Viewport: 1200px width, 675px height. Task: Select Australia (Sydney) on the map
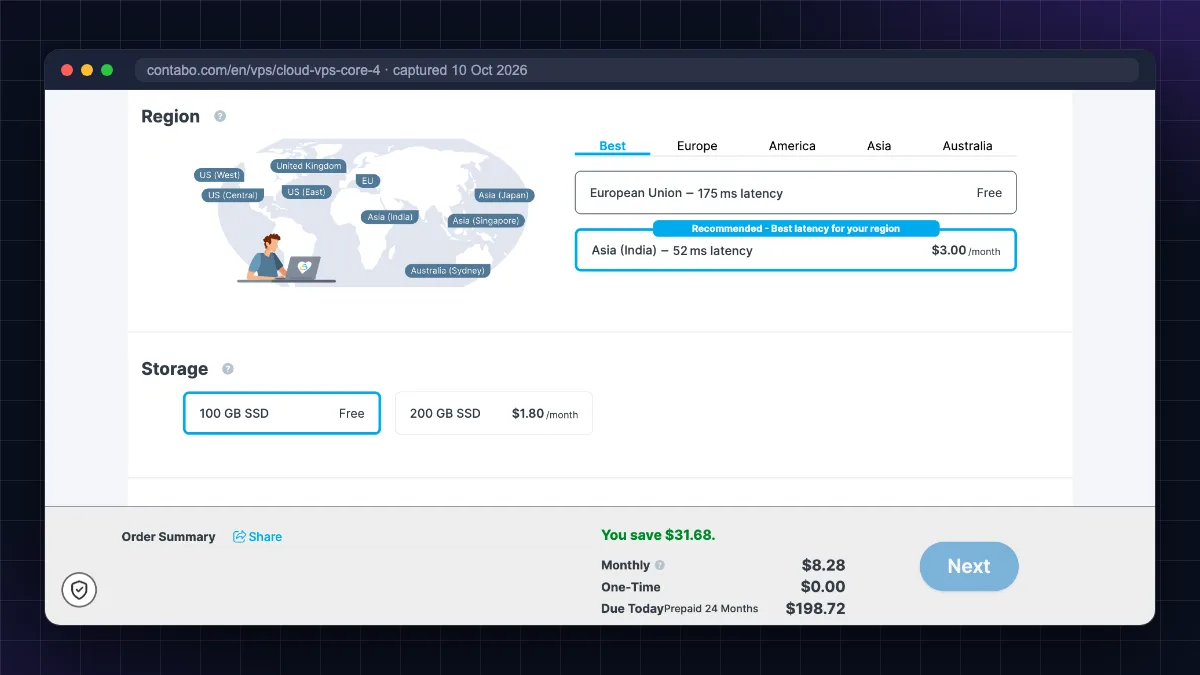(448, 271)
